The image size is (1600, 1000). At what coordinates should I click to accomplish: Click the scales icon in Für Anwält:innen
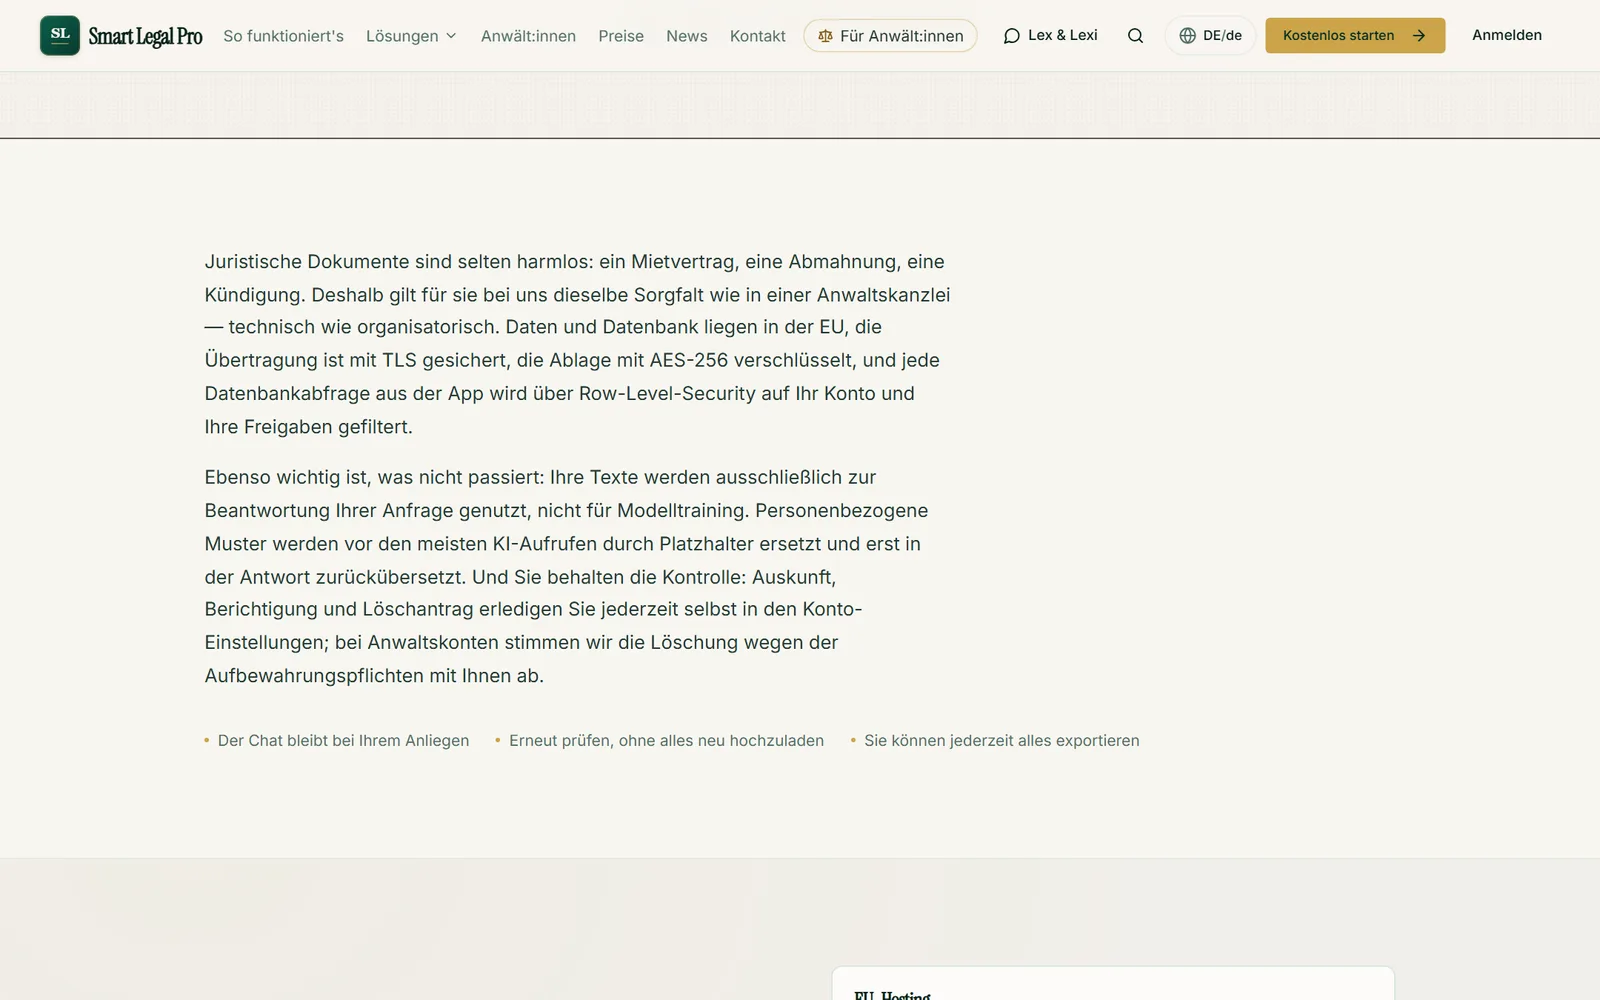[825, 36]
